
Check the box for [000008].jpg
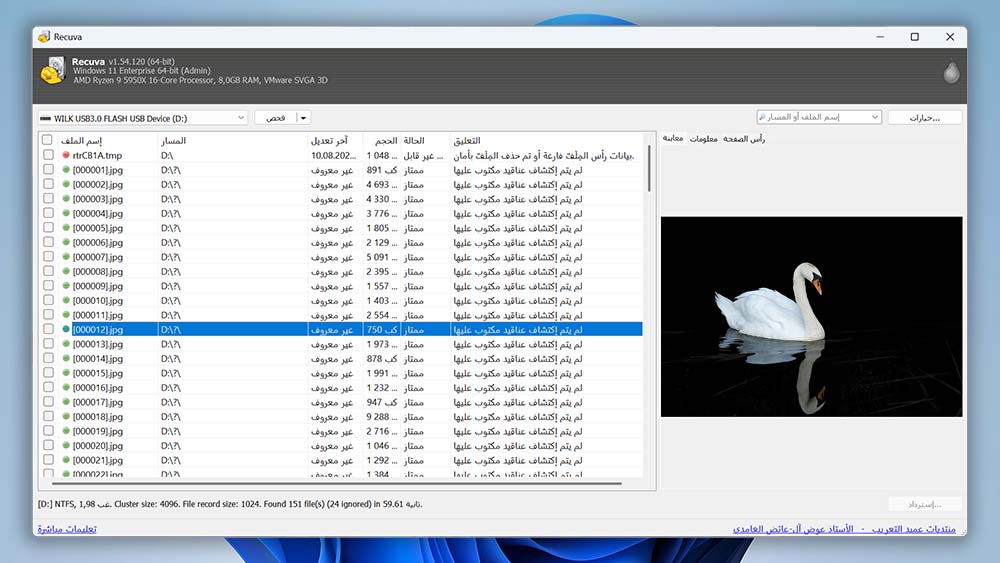48,271
